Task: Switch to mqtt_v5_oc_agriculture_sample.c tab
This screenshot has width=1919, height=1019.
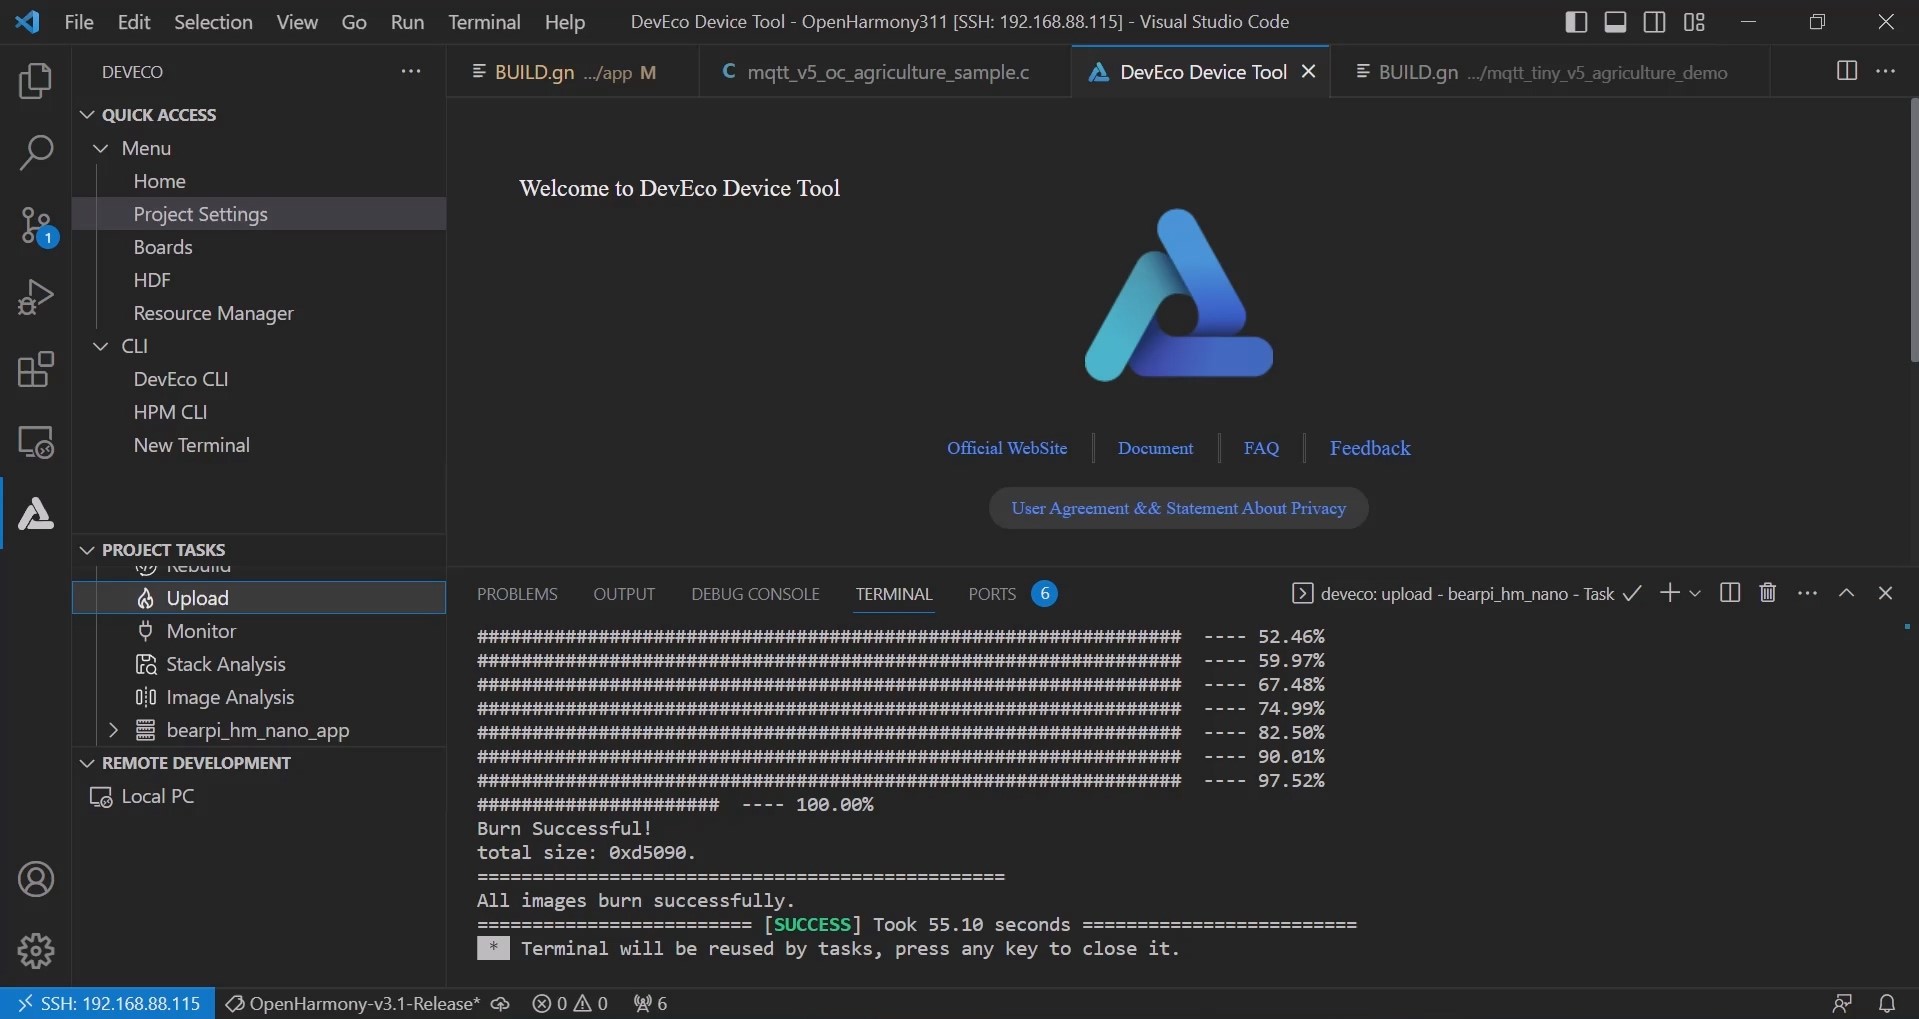Action: 884,72
